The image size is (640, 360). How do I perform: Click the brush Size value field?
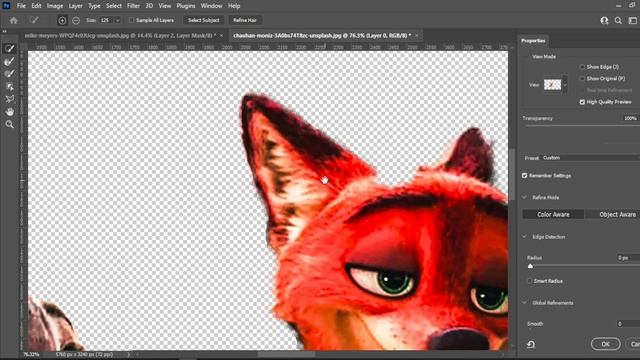click(105, 20)
